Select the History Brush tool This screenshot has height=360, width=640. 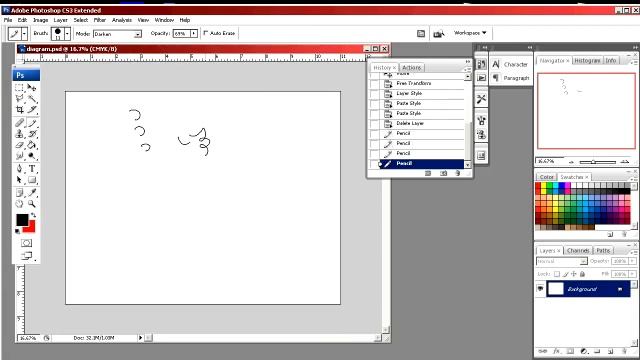click(x=32, y=133)
